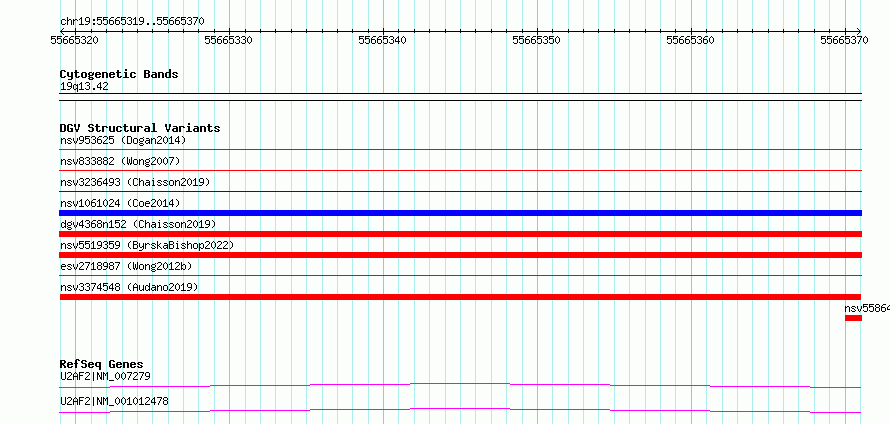The width and height of the screenshot is (890, 424).
Task: Open the RefSeq Genes track title
Action: pyautogui.click(x=102, y=364)
